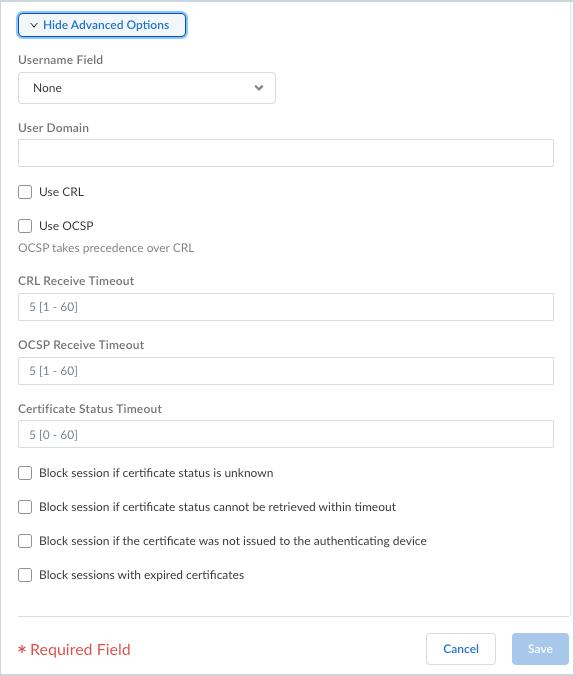Check Block sessions with expired certificates
Image resolution: width=574 pixels, height=676 pixels.
(25, 575)
